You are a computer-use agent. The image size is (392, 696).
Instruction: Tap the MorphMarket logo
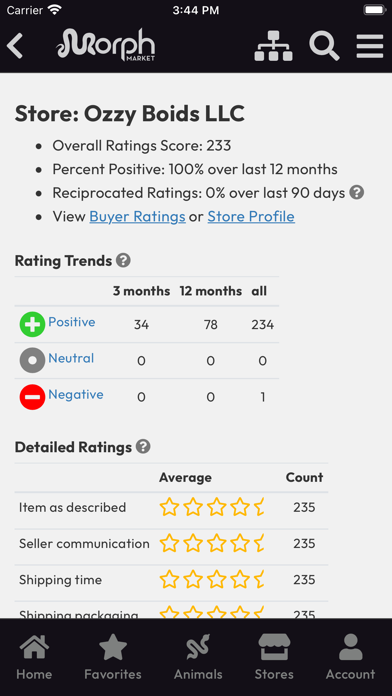click(x=106, y=44)
